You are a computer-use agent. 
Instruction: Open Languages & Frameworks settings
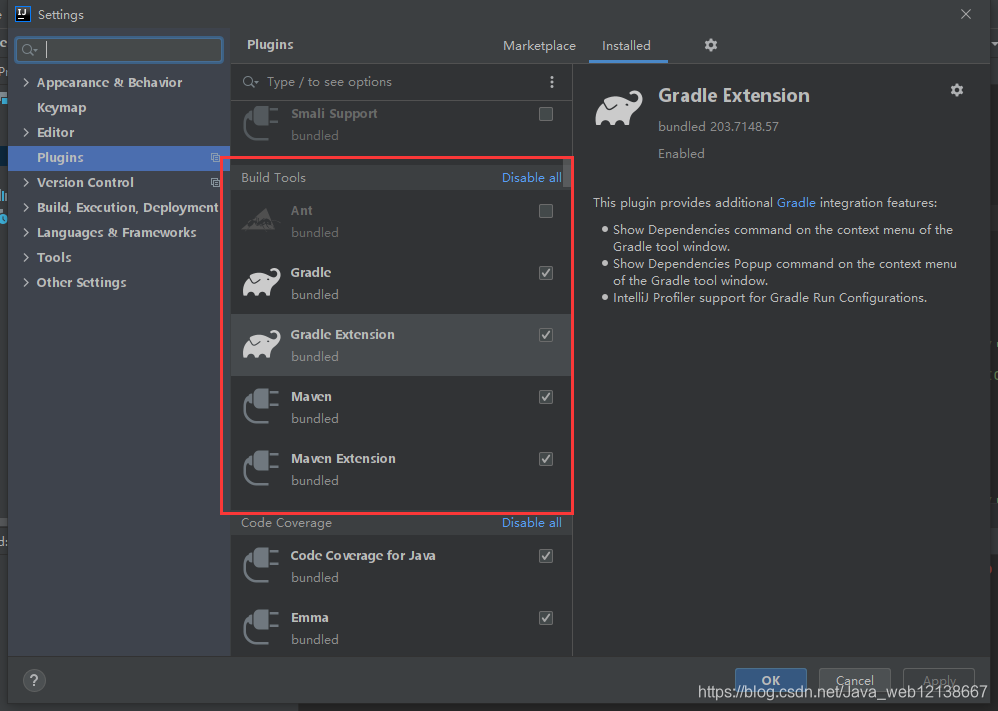[116, 233]
